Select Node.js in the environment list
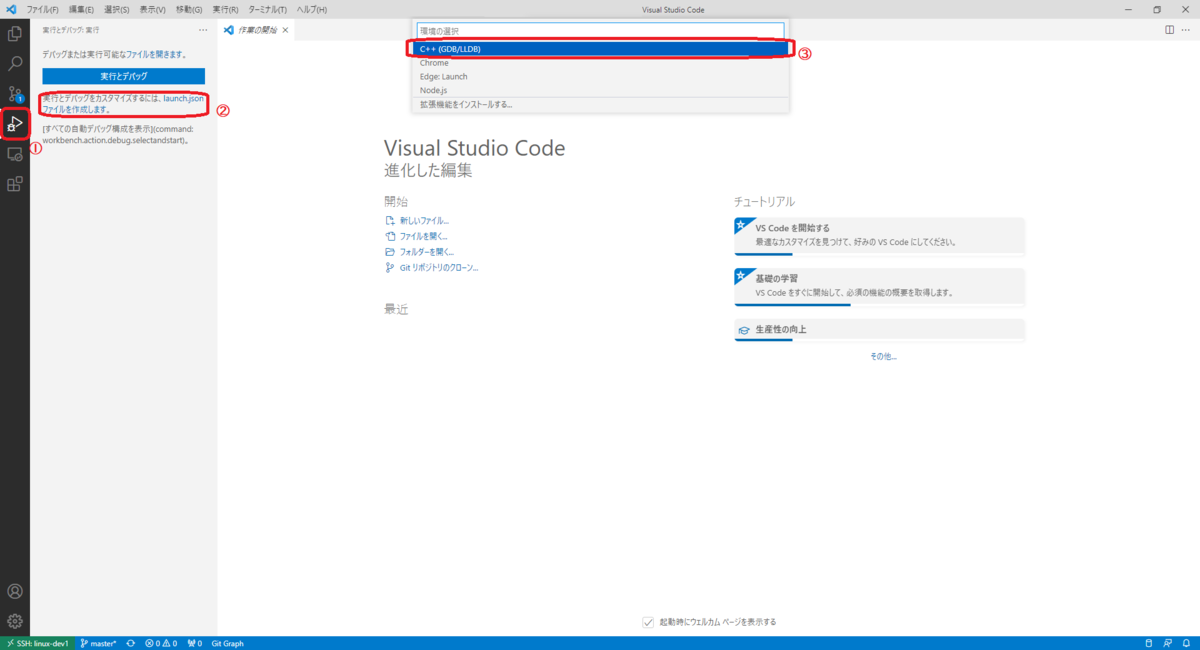Screen dimensions: 1200x650 tap(600, 90)
